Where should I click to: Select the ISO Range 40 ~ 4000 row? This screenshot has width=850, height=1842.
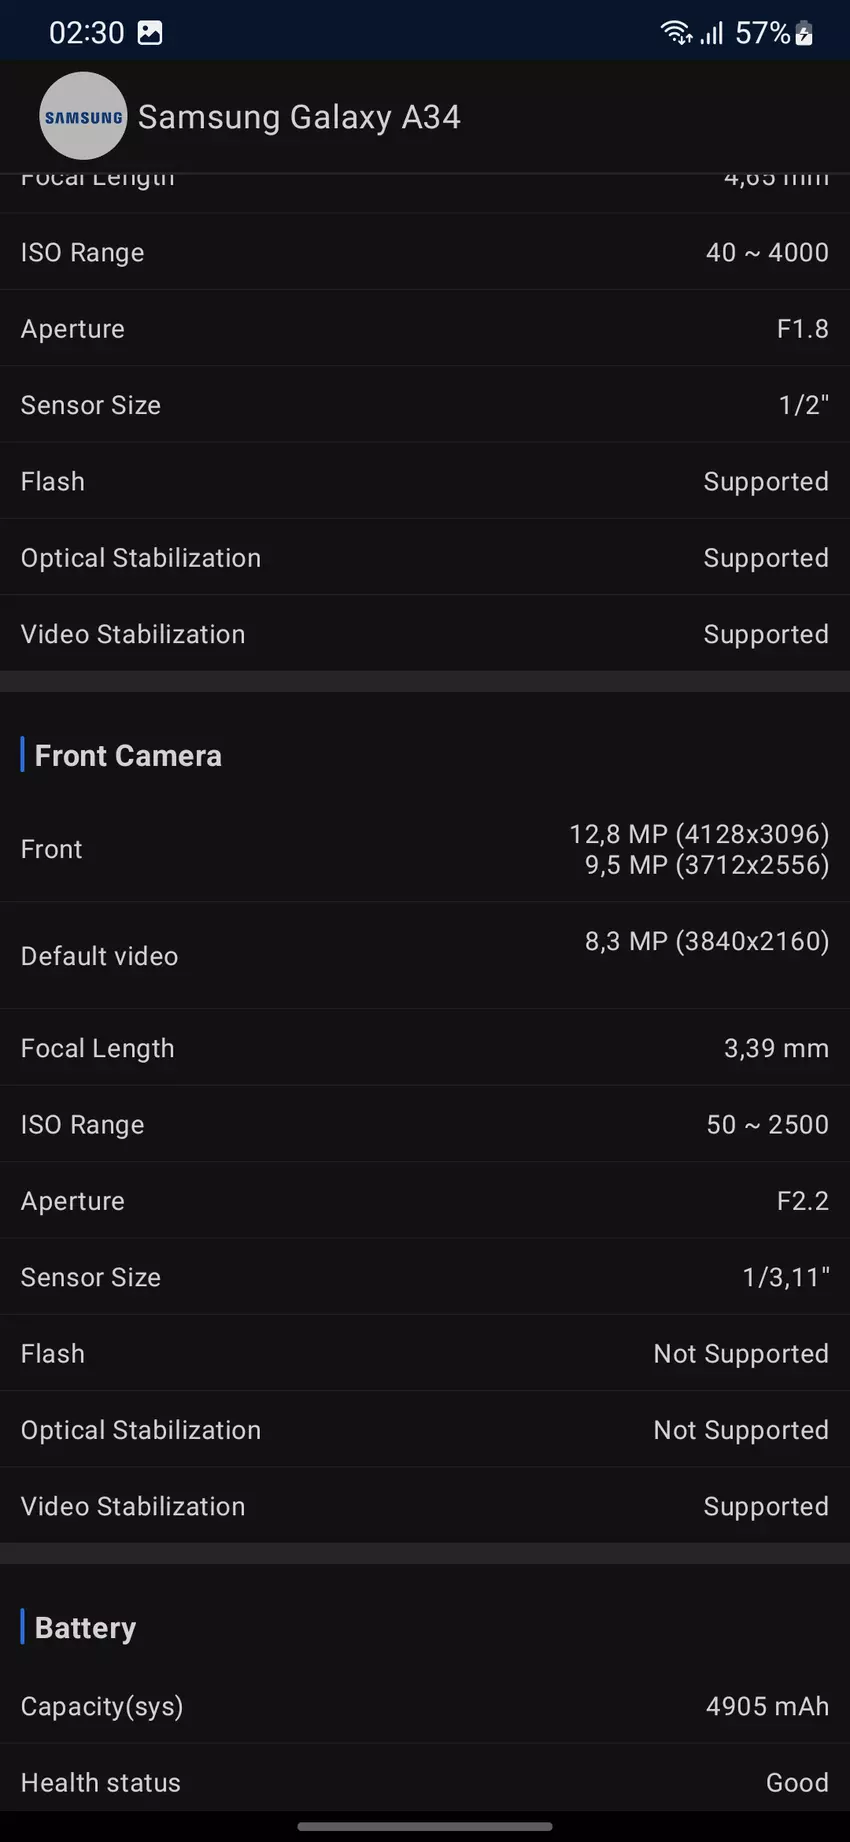click(x=425, y=252)
